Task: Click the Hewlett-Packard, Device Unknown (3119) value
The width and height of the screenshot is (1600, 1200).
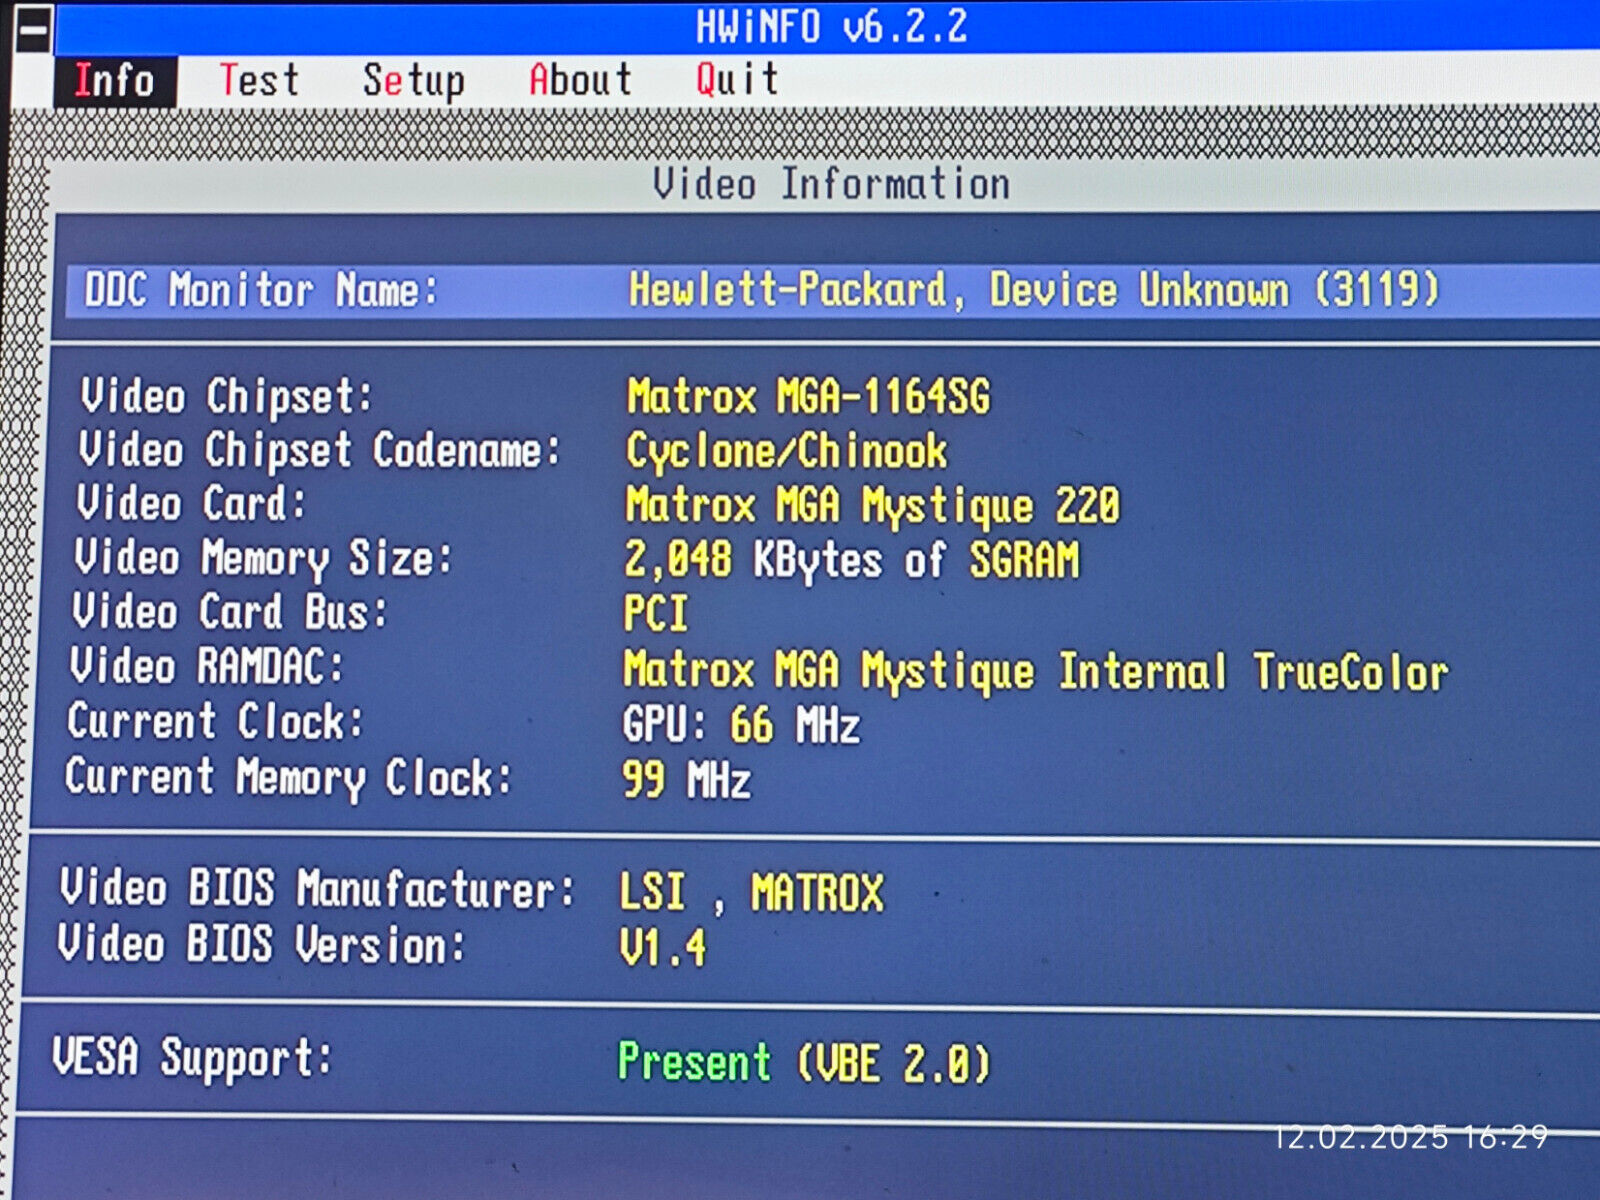Action: (1034, 291)
